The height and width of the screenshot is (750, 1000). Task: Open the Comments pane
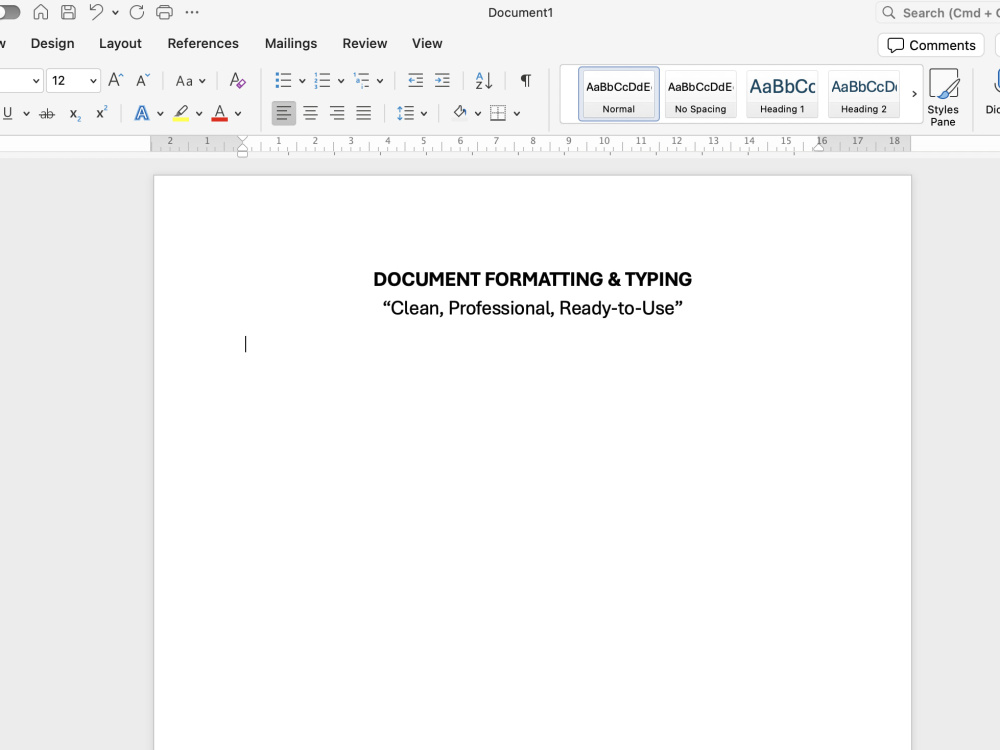coord(930,45)
